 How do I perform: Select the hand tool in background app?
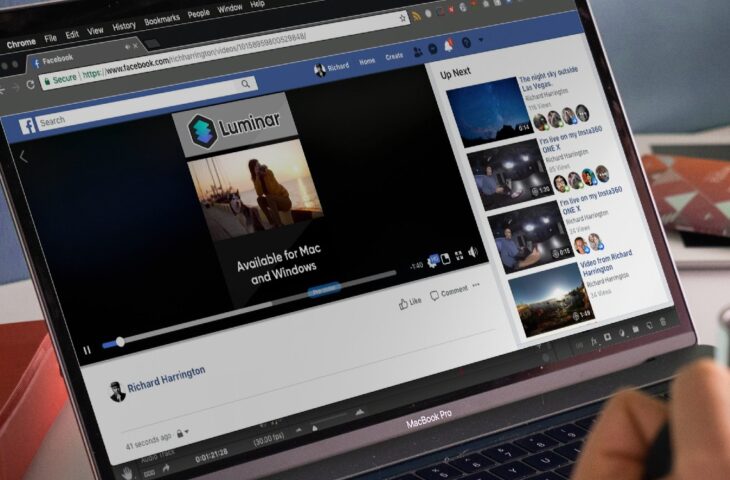[x=126, y=473]
